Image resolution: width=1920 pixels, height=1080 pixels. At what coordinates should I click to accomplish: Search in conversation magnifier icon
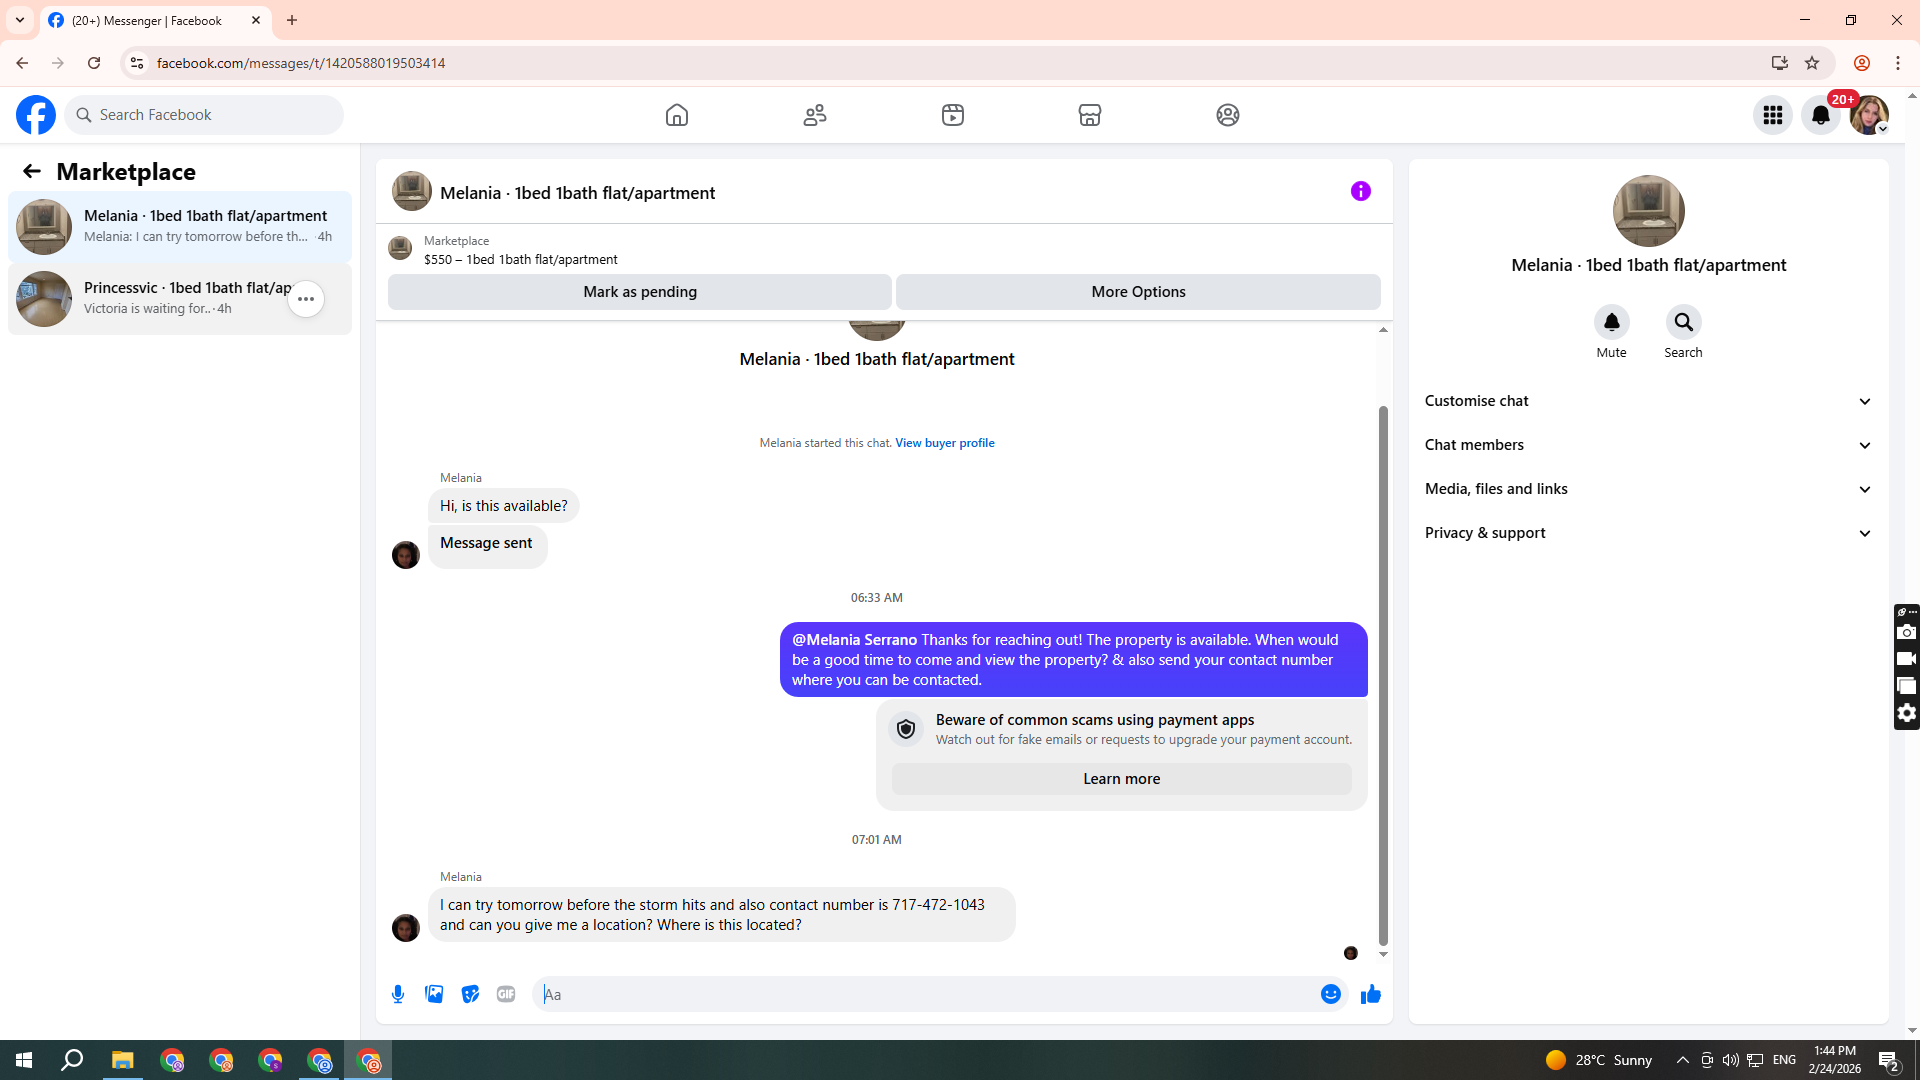click(x=1683, y=322)
